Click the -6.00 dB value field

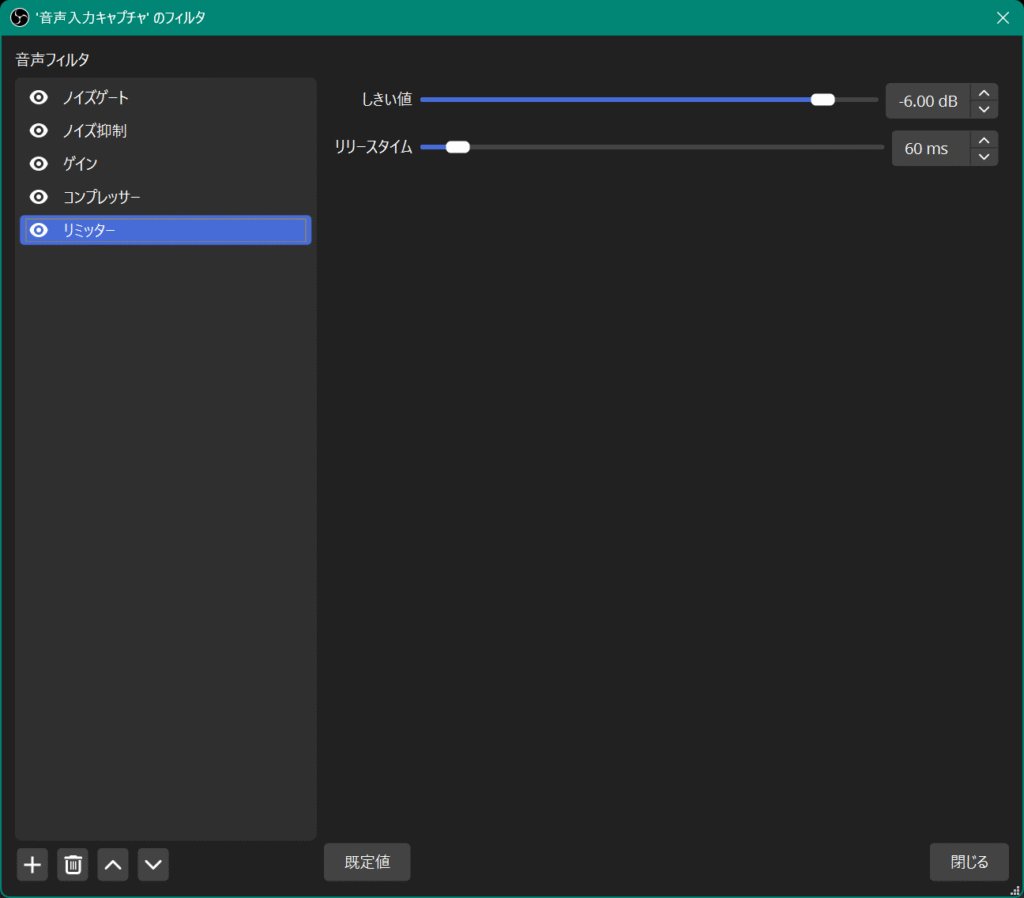pos(928,101)
